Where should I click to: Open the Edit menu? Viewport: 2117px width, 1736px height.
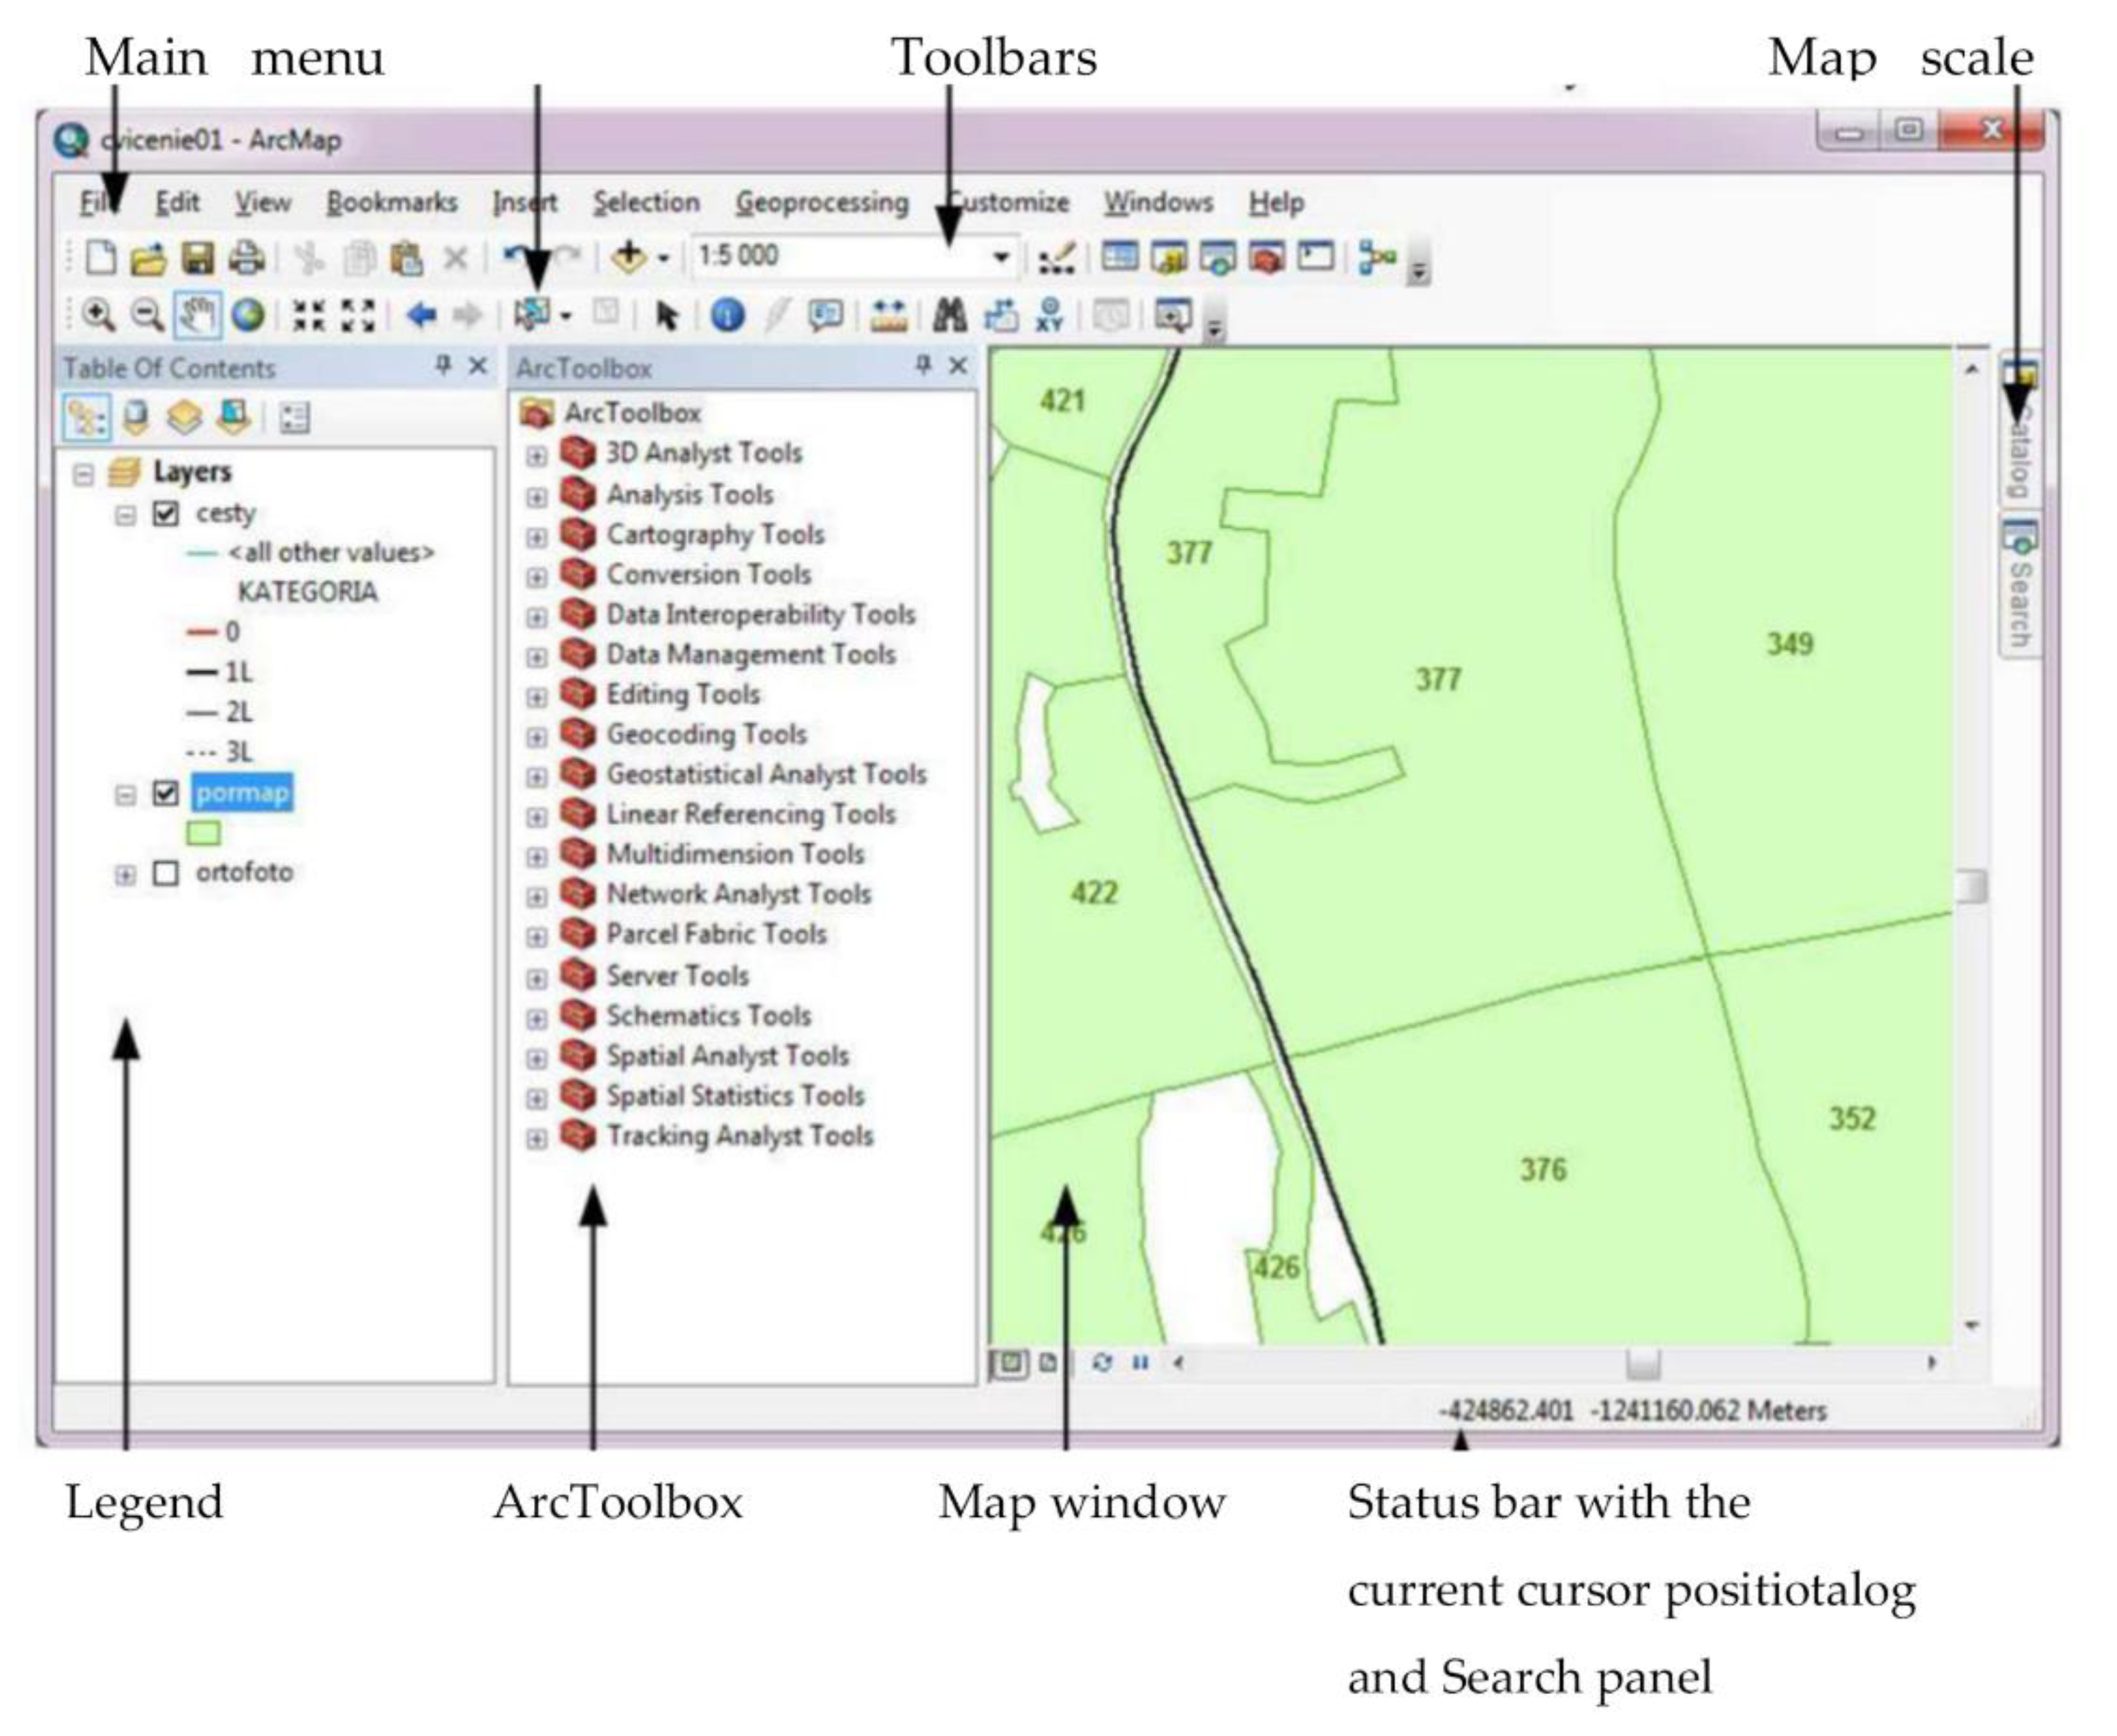pos(178,202)
